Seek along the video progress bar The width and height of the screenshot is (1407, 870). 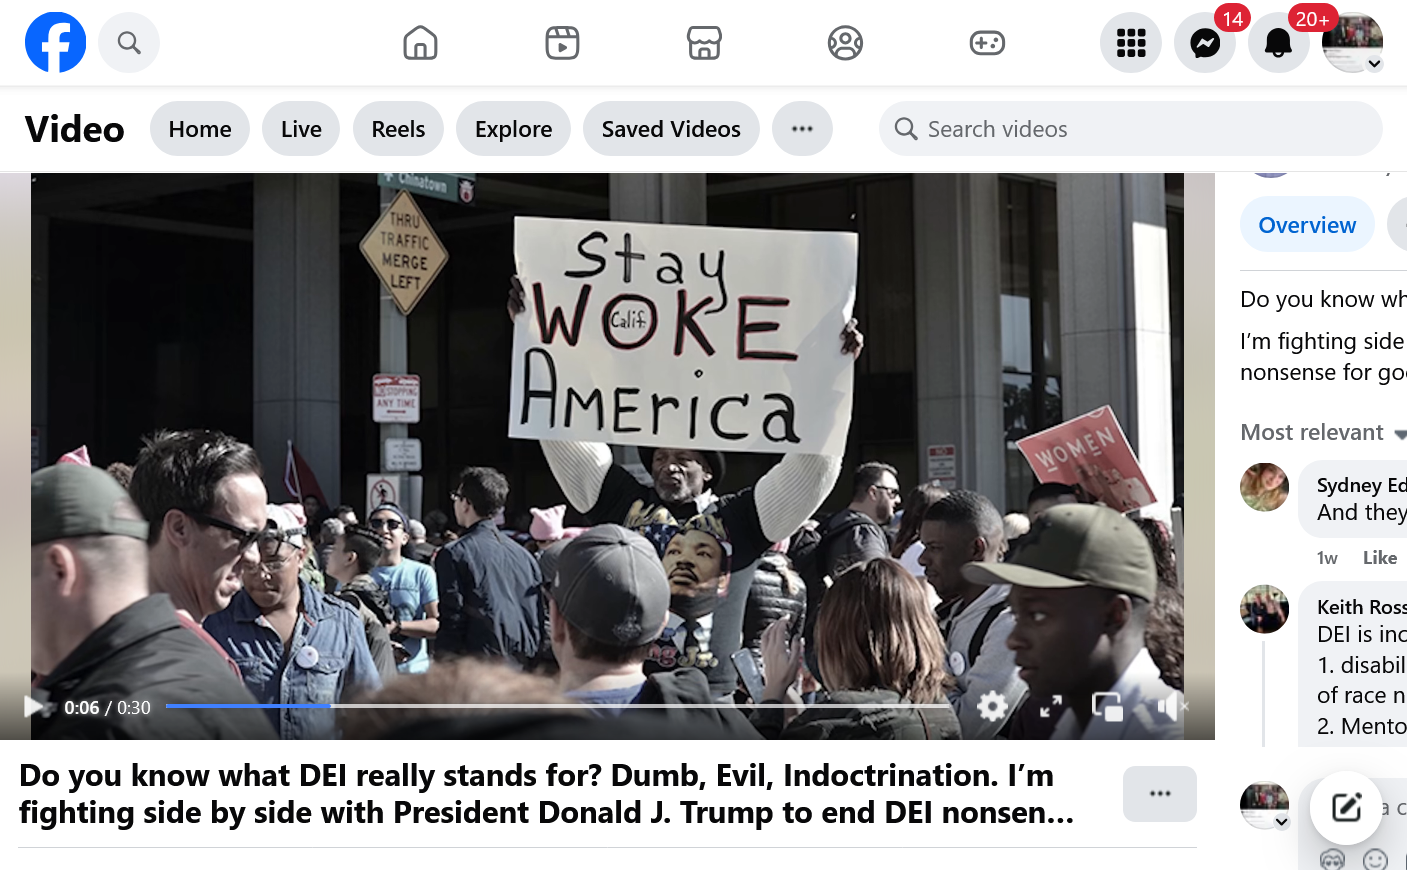pyautogui.click(x=557, y=706)
